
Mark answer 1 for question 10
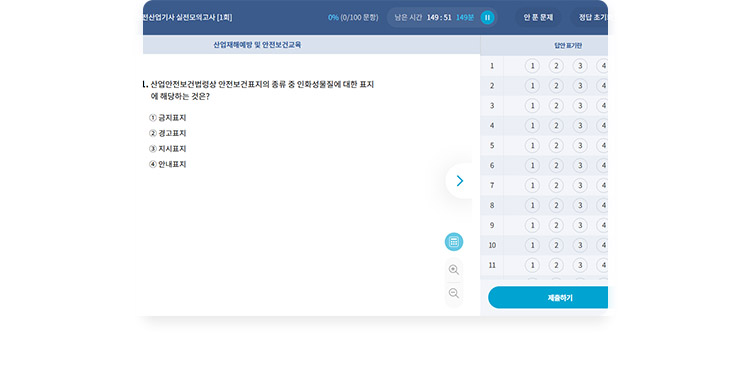coord(532,245)
